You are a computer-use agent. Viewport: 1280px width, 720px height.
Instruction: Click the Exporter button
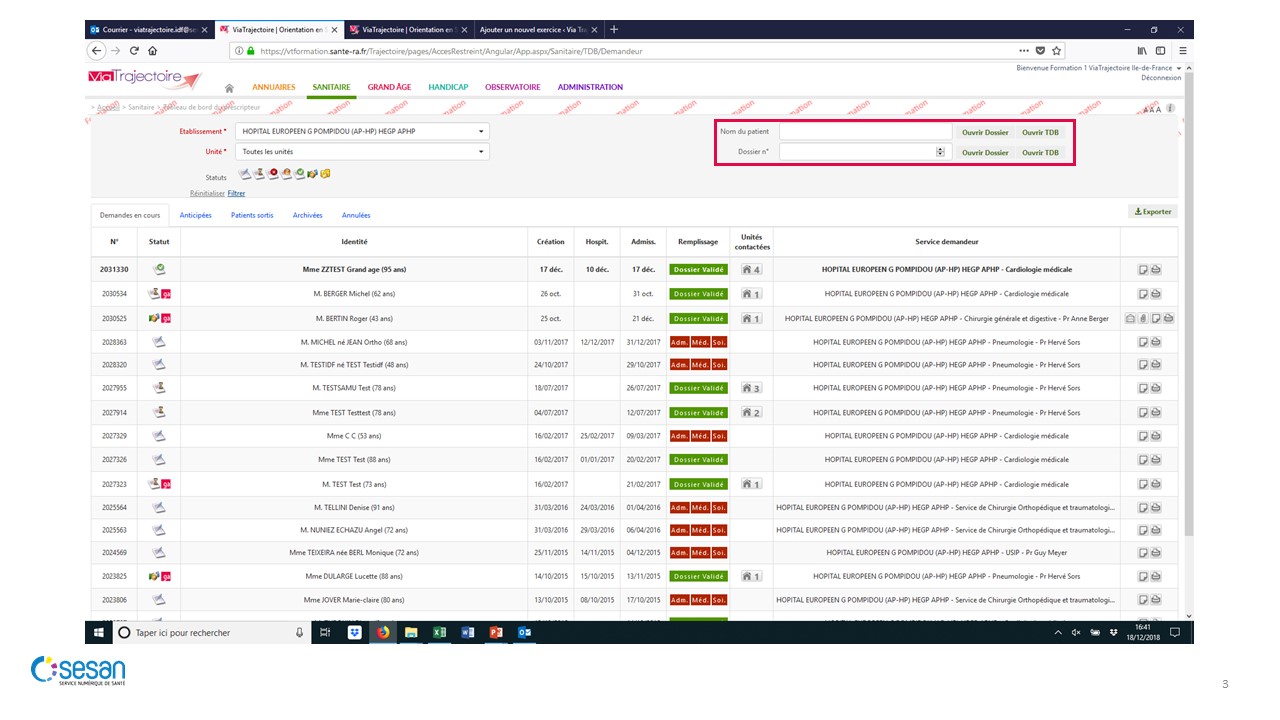[x=1152, y=212]
